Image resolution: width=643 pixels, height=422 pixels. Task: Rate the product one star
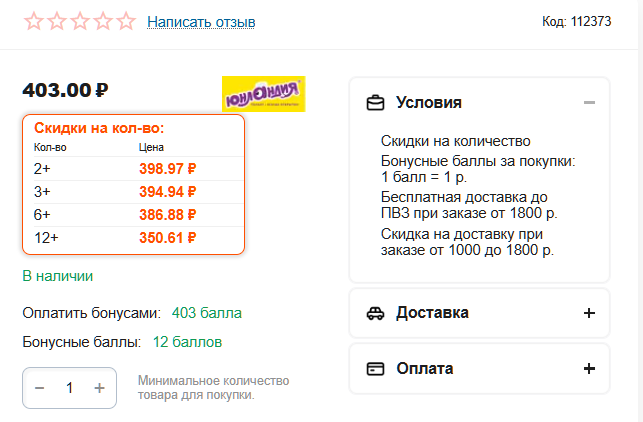(x=34, y=21)
